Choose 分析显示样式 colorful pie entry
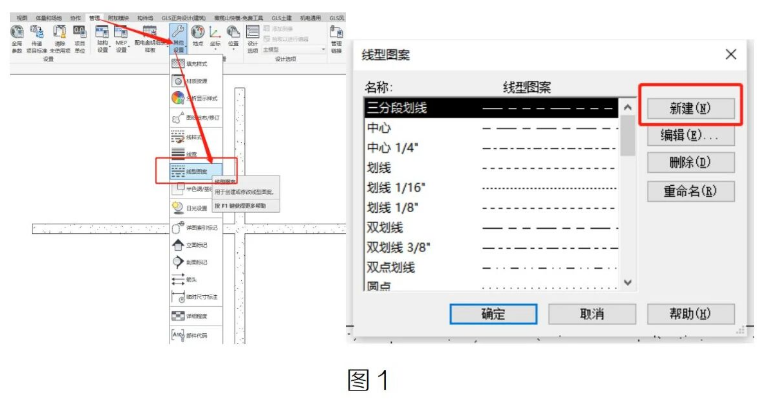Image resolution: width=757 pixels, height=409 pixels. [x=196, y=98]
